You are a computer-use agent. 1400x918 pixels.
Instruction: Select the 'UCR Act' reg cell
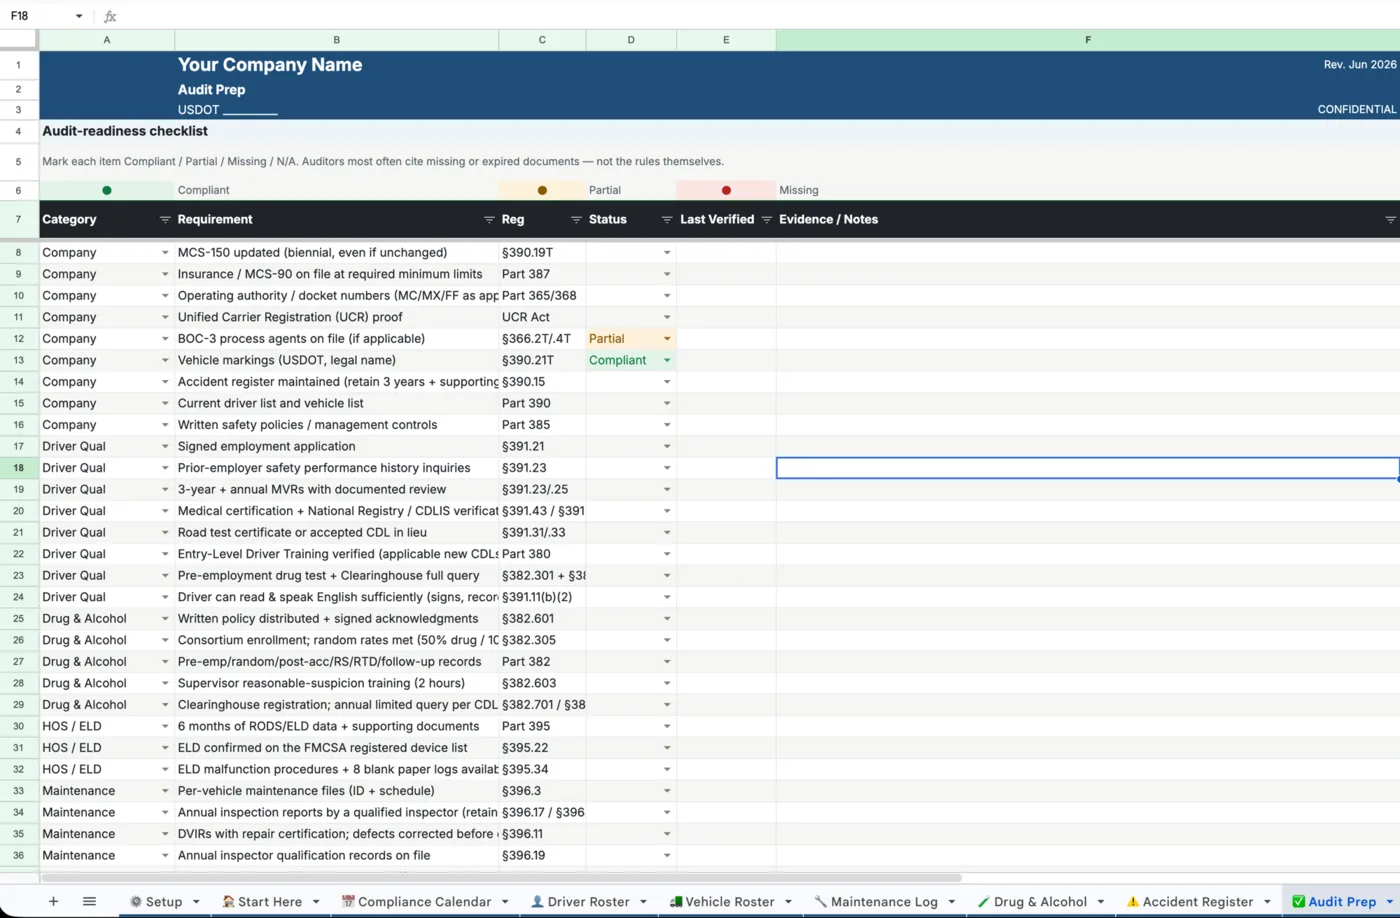(542, 317)
